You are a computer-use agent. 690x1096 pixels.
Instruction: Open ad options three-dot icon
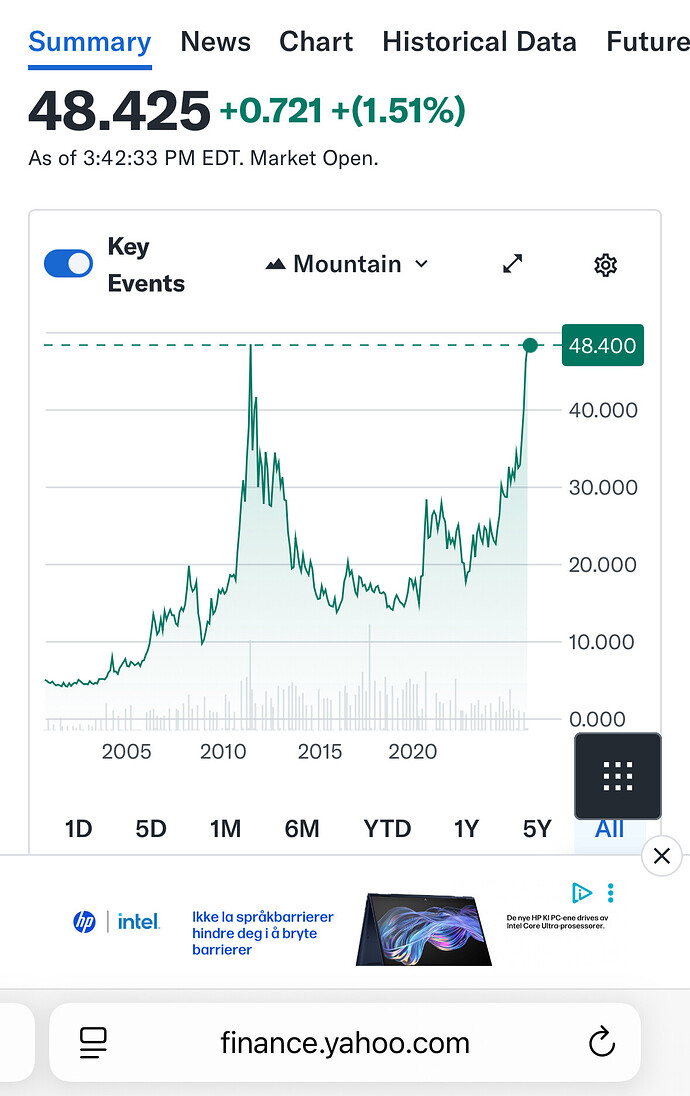(x=611, y=892)
